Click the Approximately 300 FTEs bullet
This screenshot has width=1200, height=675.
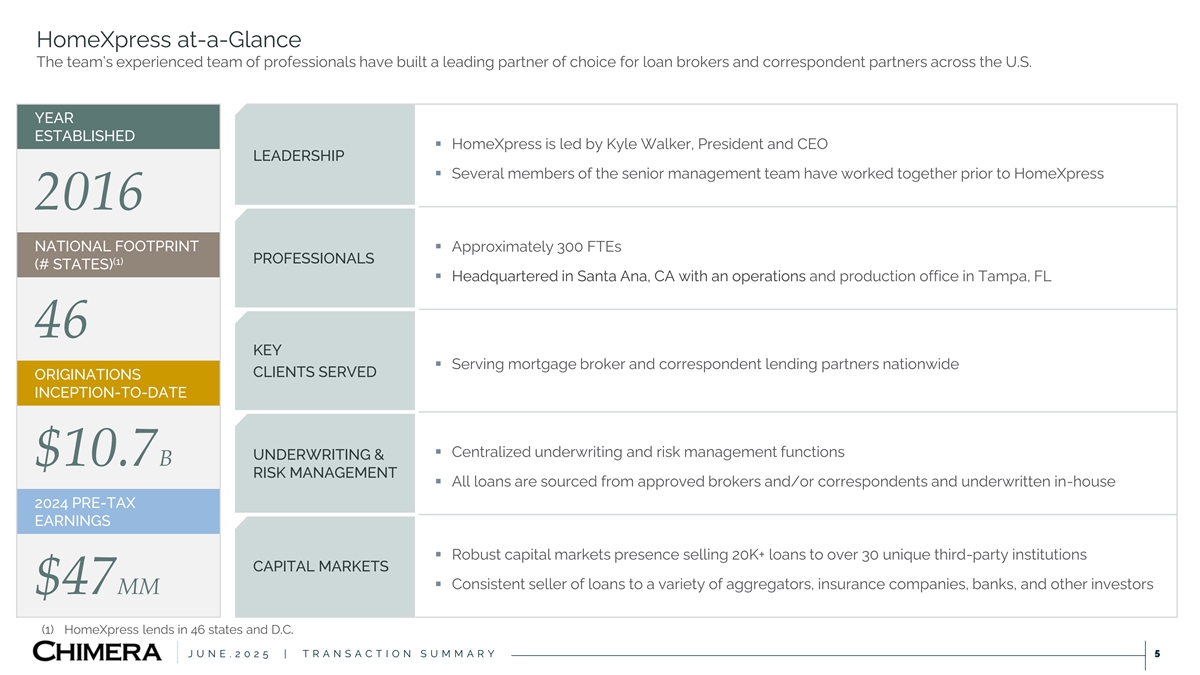(536, 247)
